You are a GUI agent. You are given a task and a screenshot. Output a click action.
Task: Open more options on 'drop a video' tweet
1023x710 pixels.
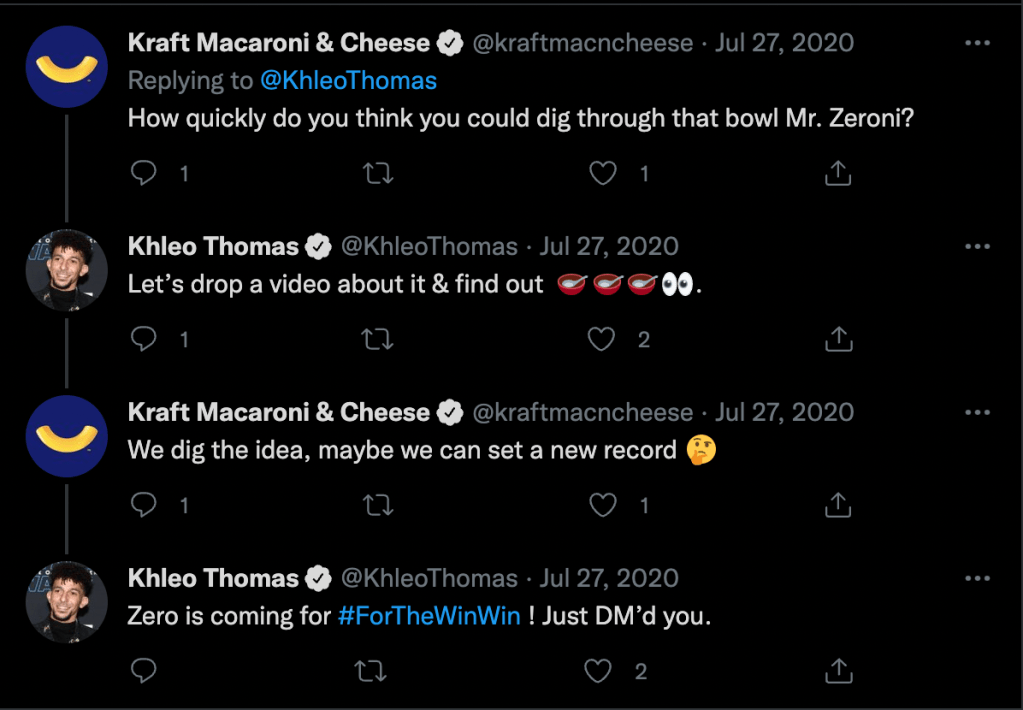pos(977,247)
